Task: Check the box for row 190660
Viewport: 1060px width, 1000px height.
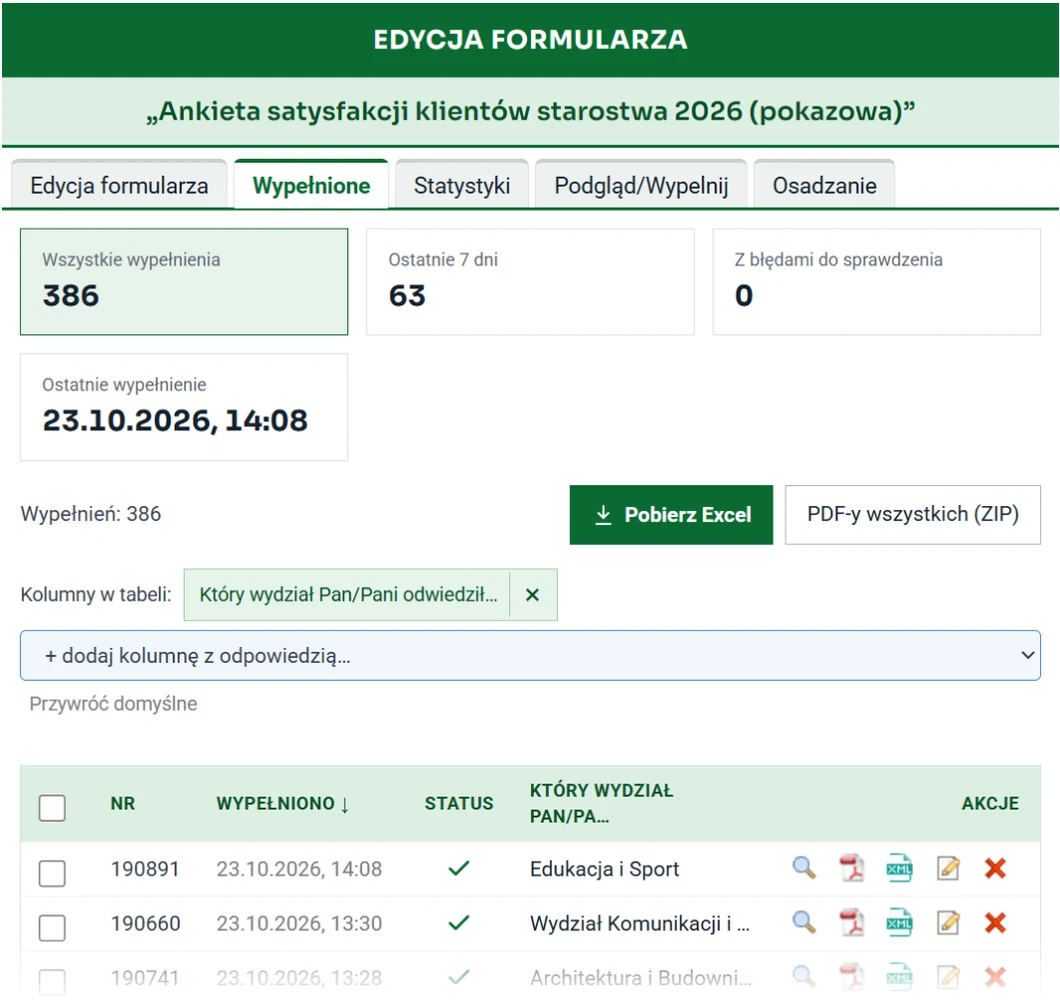Action: click(x=52, y=928)
